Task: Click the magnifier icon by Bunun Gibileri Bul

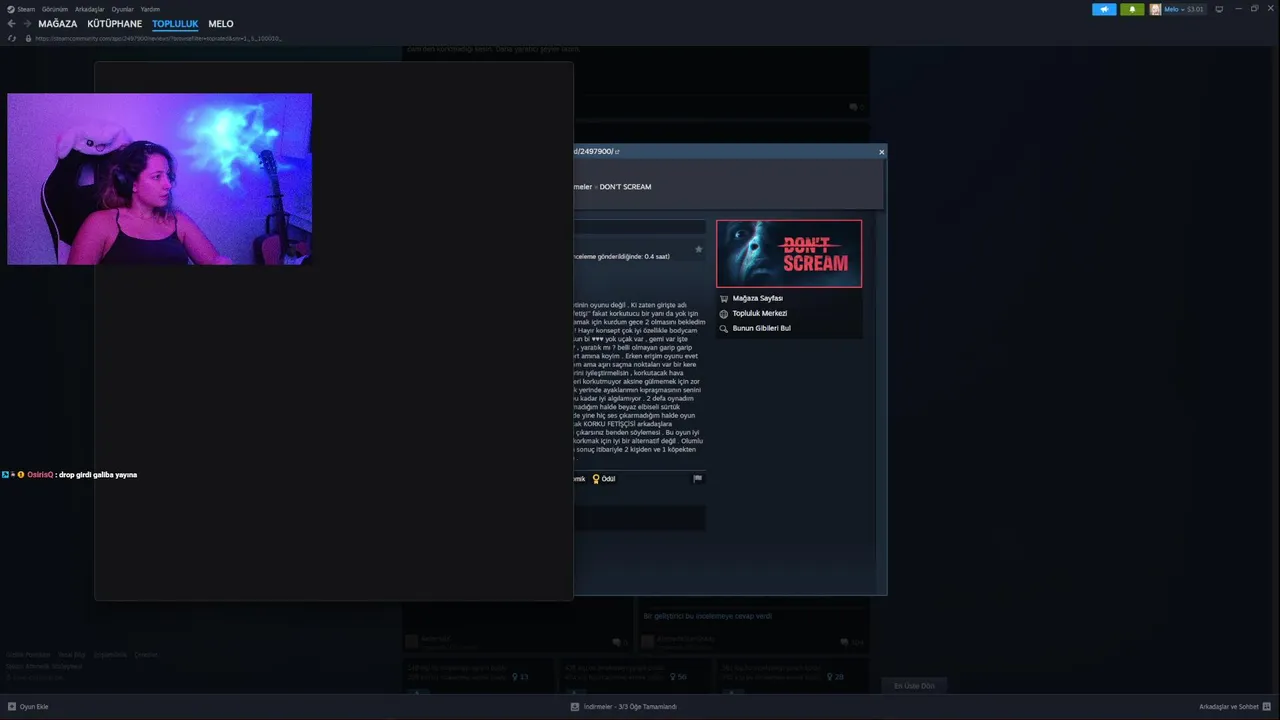Action: (724, 328)
